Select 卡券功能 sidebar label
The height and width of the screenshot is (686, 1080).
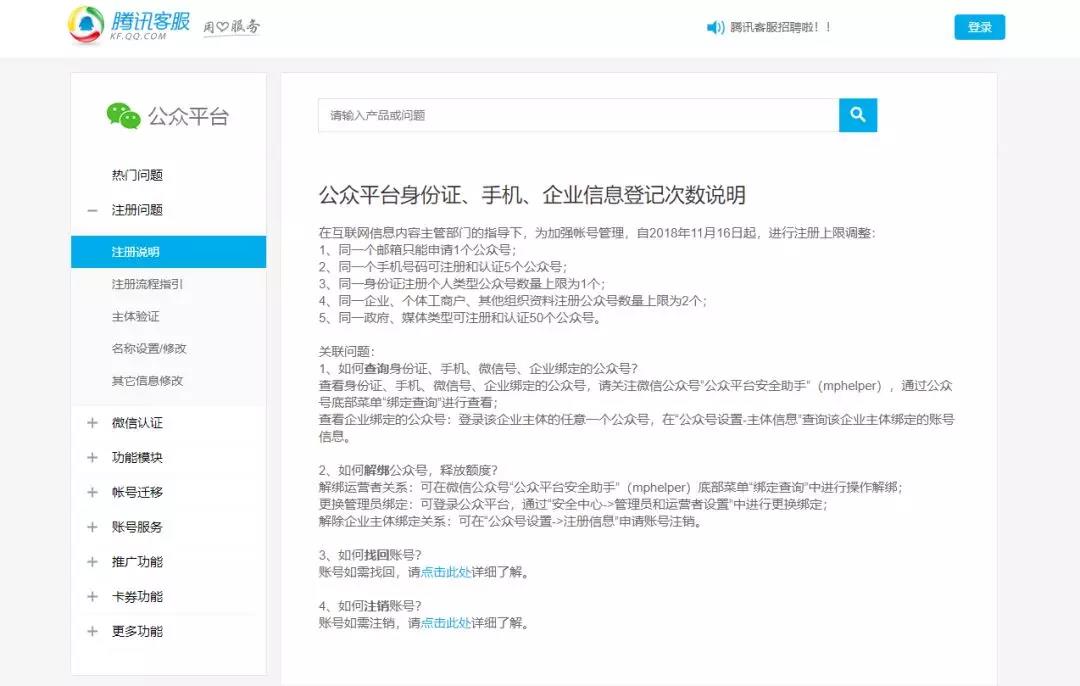coord(137,596)
